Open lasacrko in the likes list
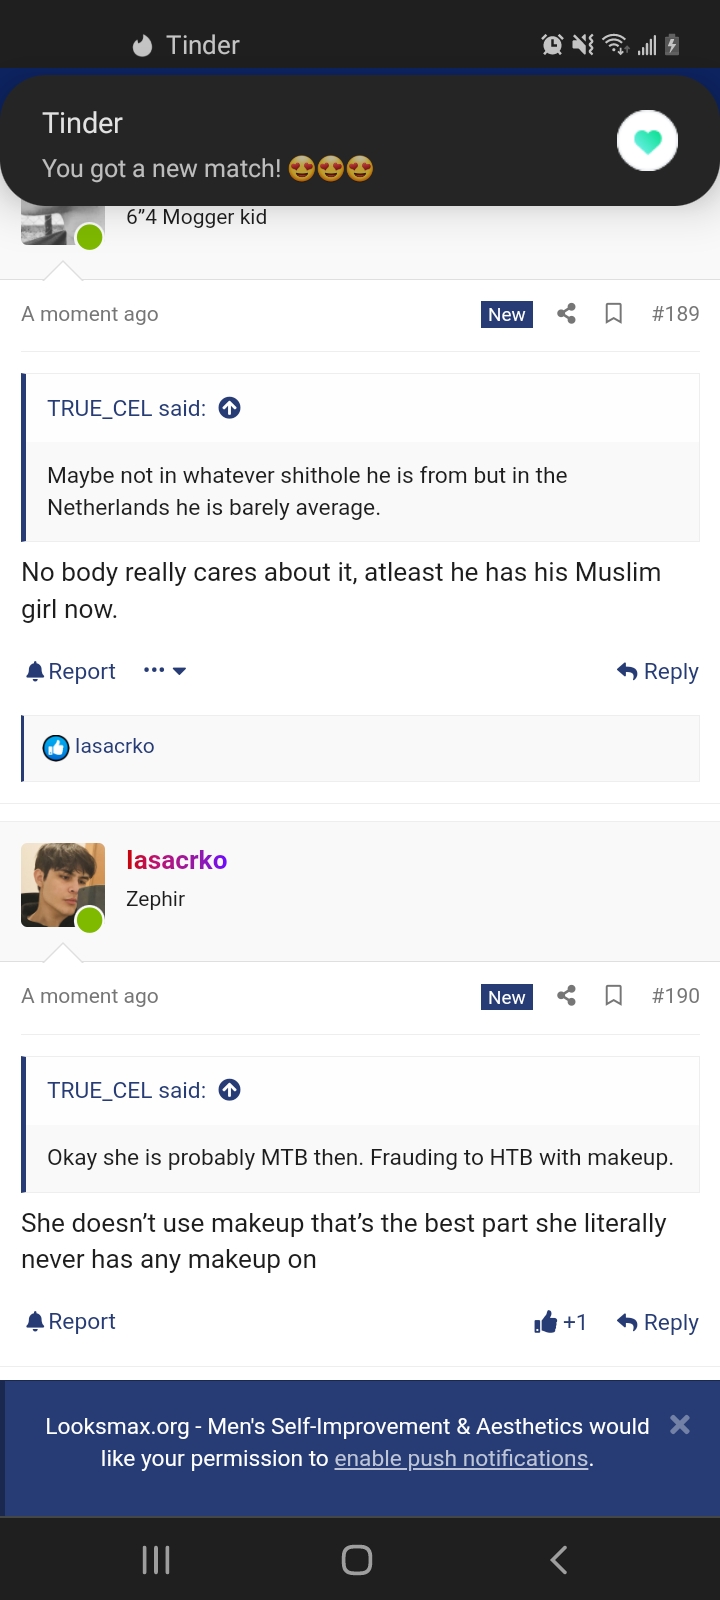The height and width of the screenshot is (1600, 720). [x=114, y=746]
